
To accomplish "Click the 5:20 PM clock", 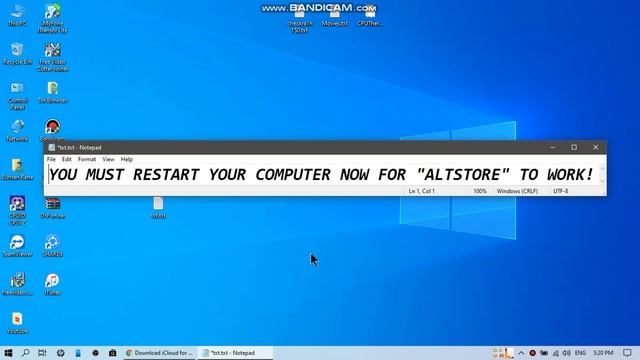I will tap(603, 353).
